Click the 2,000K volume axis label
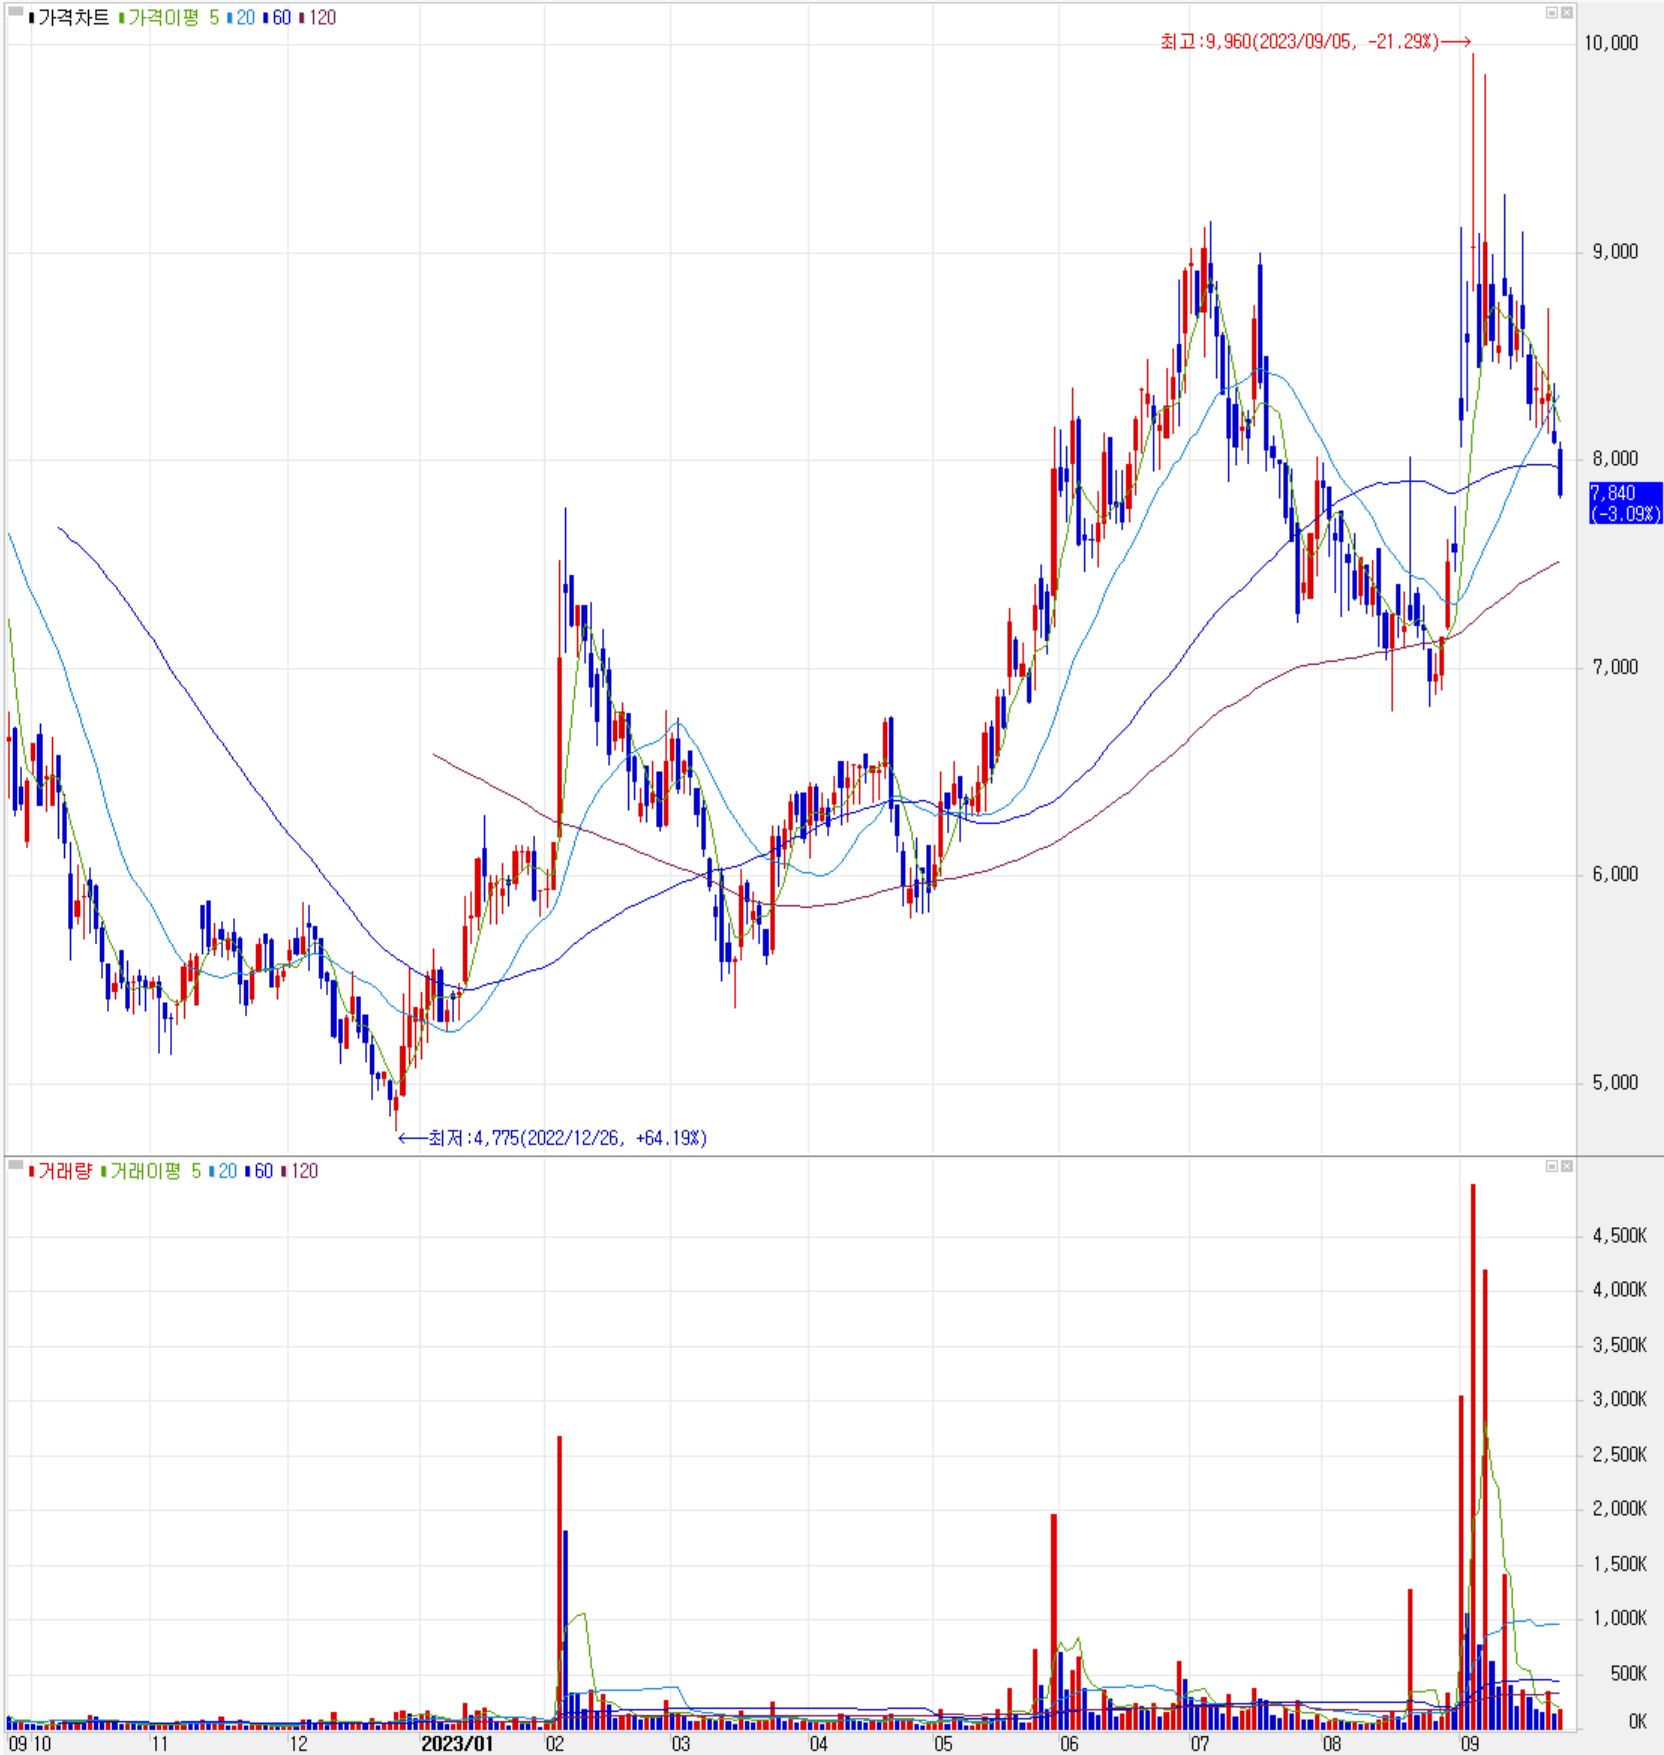The image size is (1664, 1755). click(x=1619, y=1508)
